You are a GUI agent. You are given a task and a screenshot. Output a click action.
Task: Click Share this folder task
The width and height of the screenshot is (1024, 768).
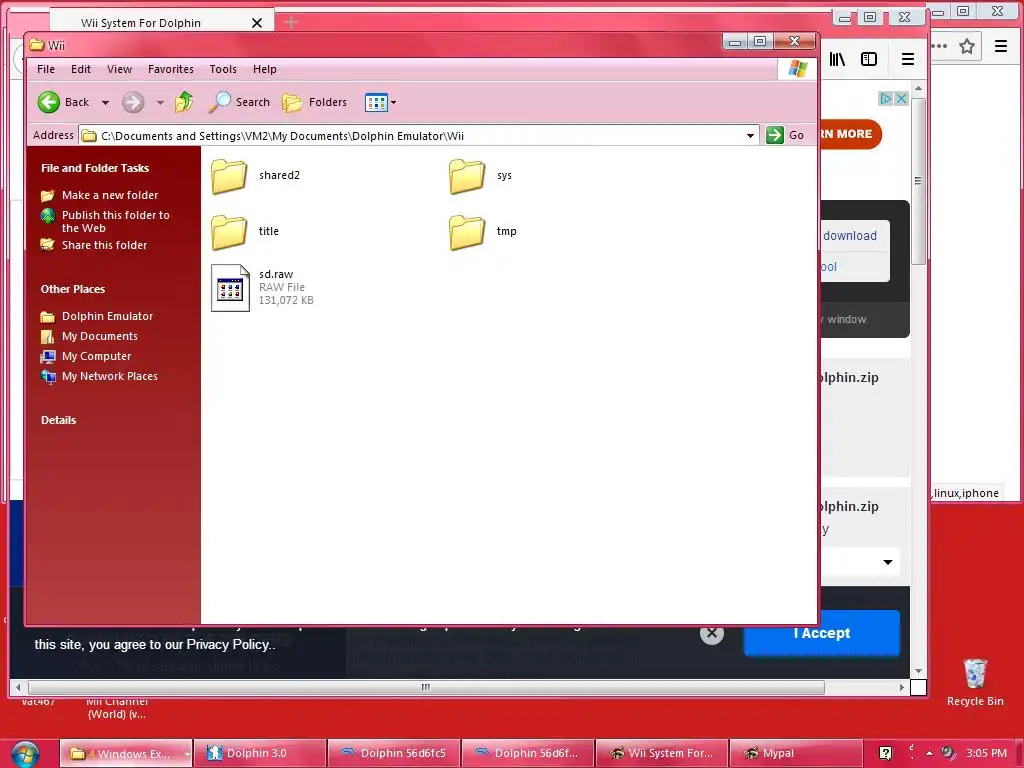104,245
